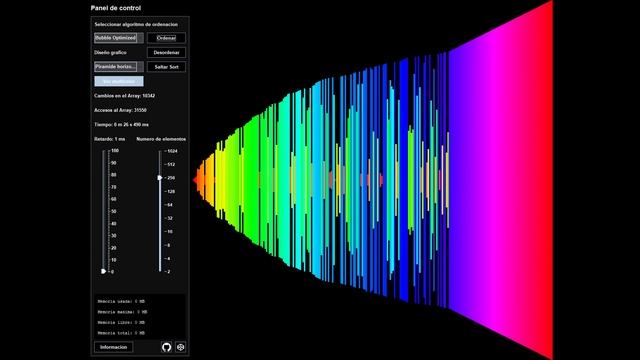The height and width of the screenshot is (360, 640).
Task: Click the light blue button below the design dropdown
Action: (119, 81)
